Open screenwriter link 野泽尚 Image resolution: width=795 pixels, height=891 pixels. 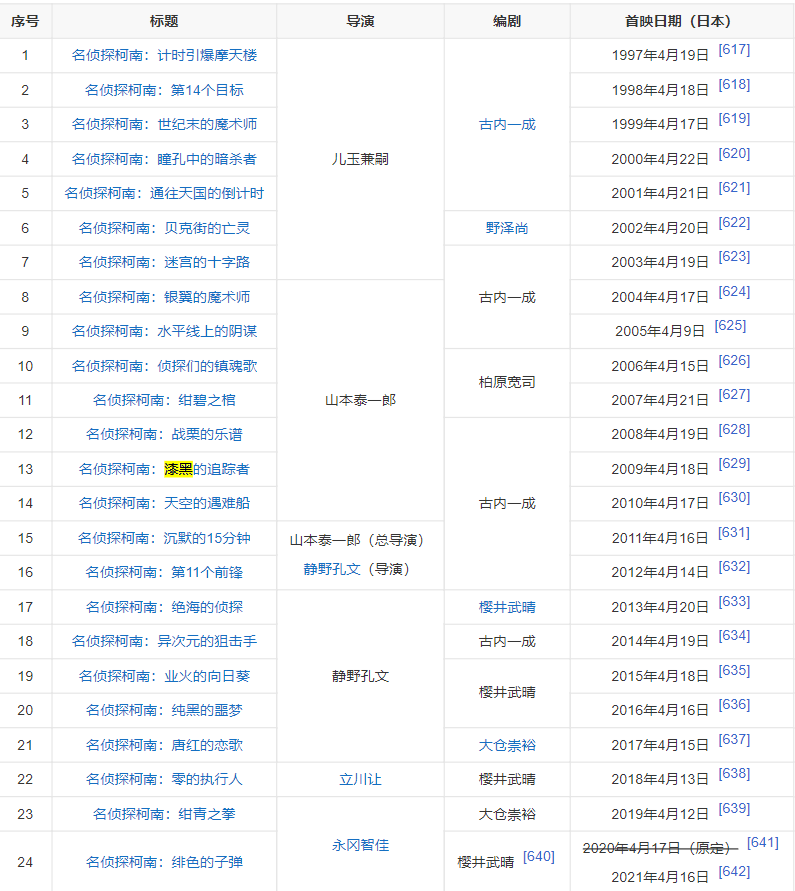coord(507,228)
